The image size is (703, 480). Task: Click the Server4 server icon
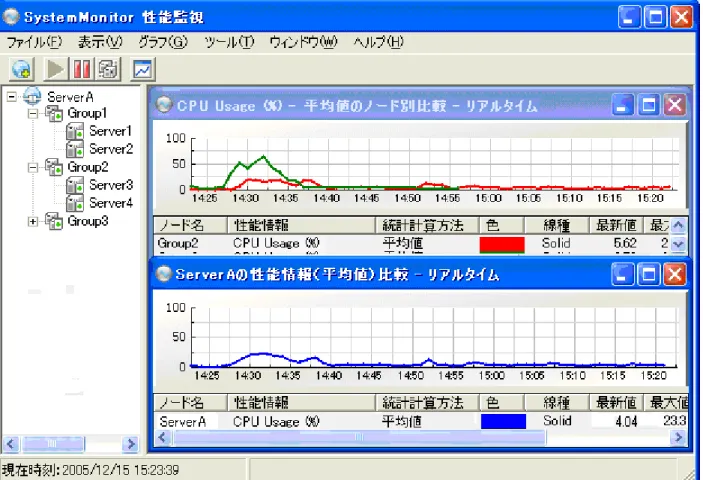point(75,203)
